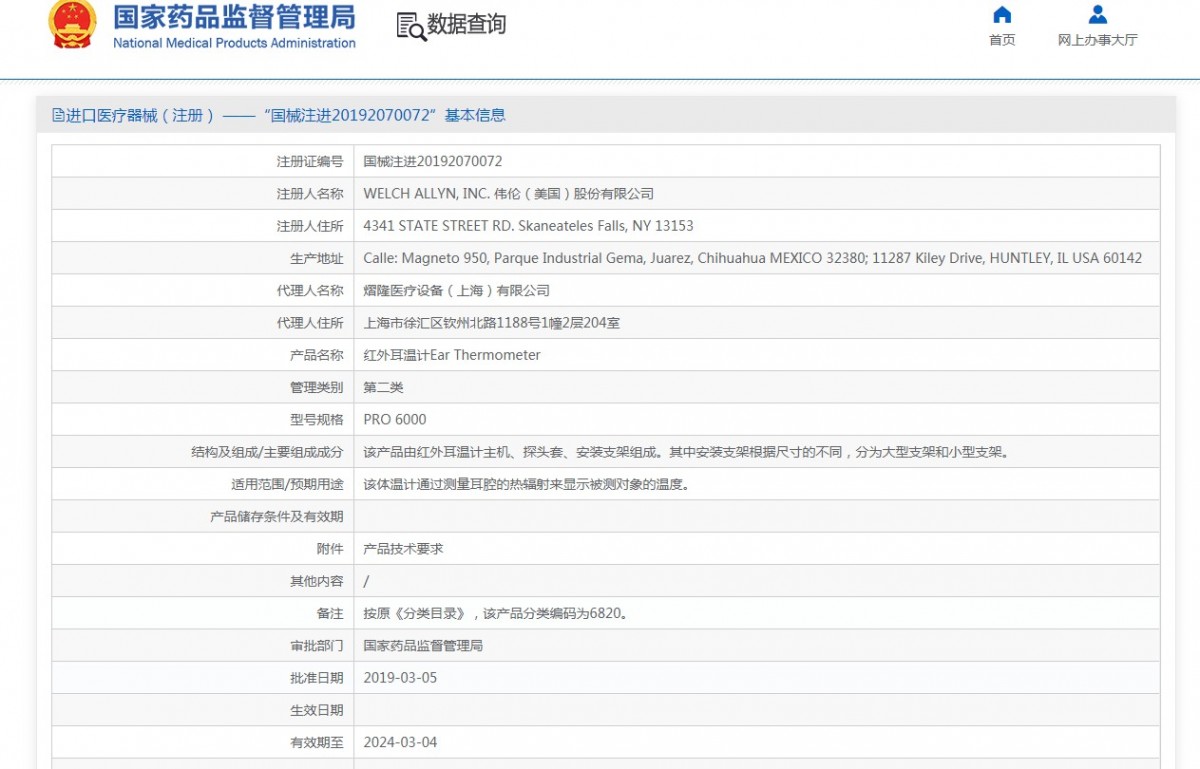This screenshot has height=769, width=1200.
Task: Select the 4341 STATE STREET RD. address
Action: pos(529,226)
